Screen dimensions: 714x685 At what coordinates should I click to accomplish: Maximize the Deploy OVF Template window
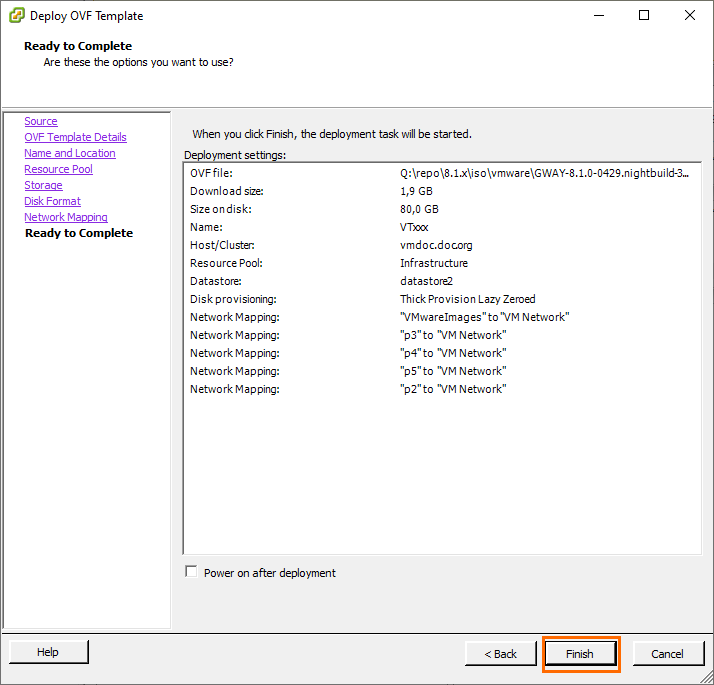coord(644,16)
